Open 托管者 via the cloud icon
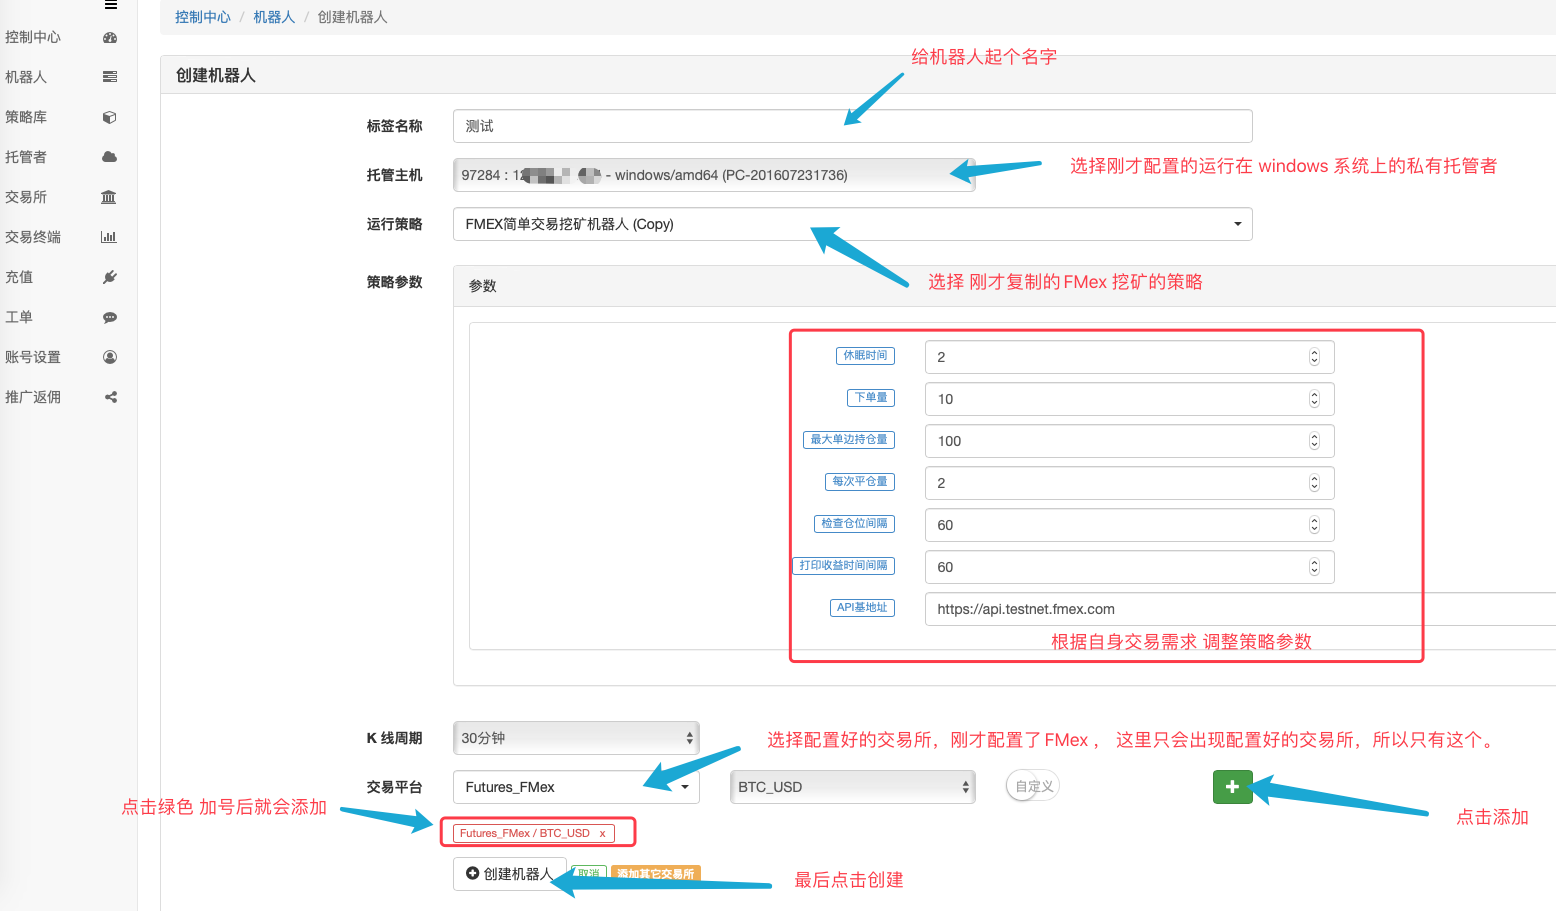The width and height of the screenshot is (1556, 911). (110, 157)
